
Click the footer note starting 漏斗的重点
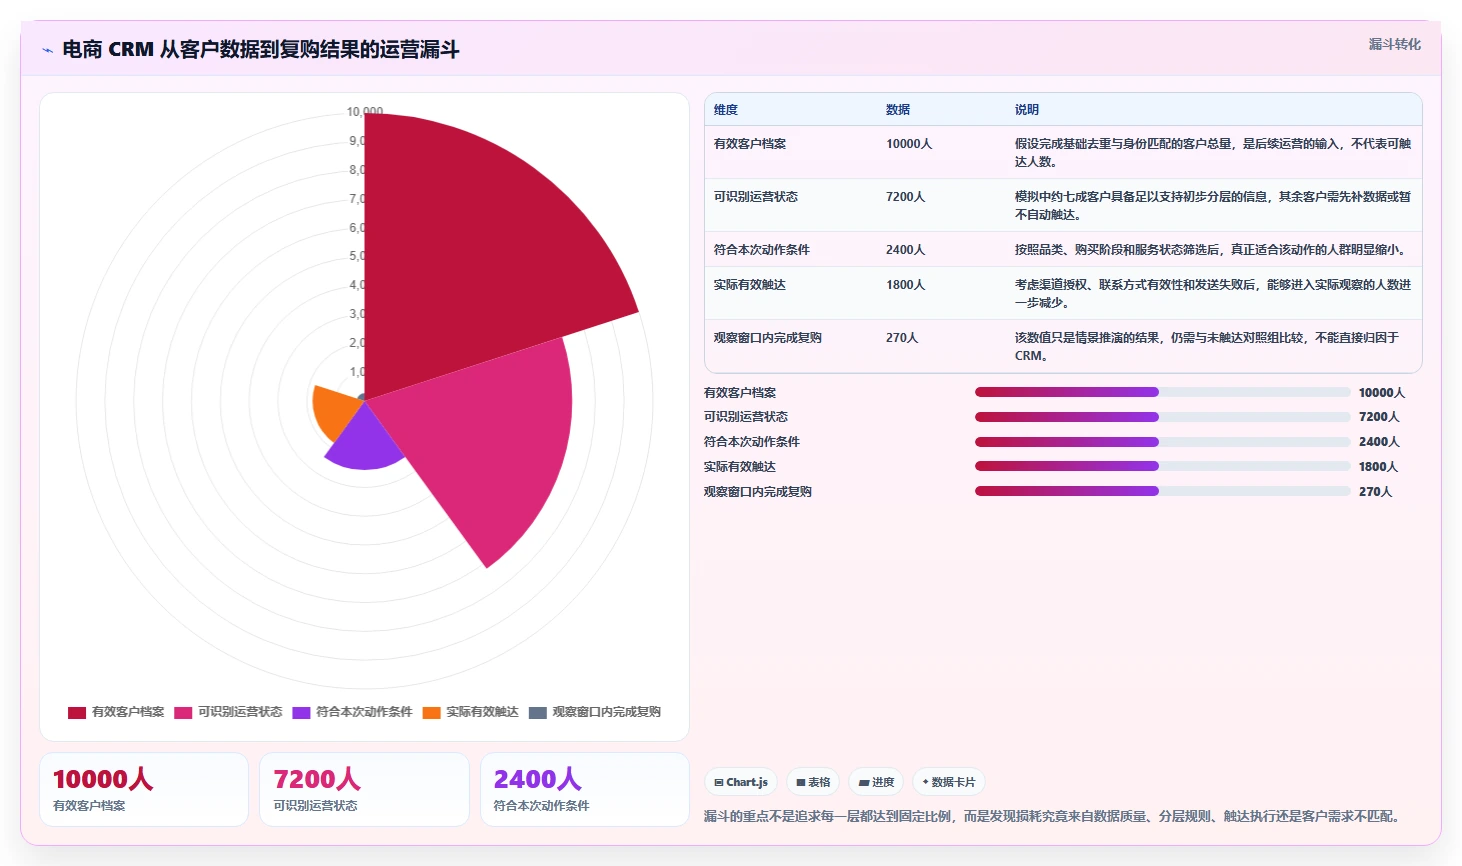tap(1055, 817)
